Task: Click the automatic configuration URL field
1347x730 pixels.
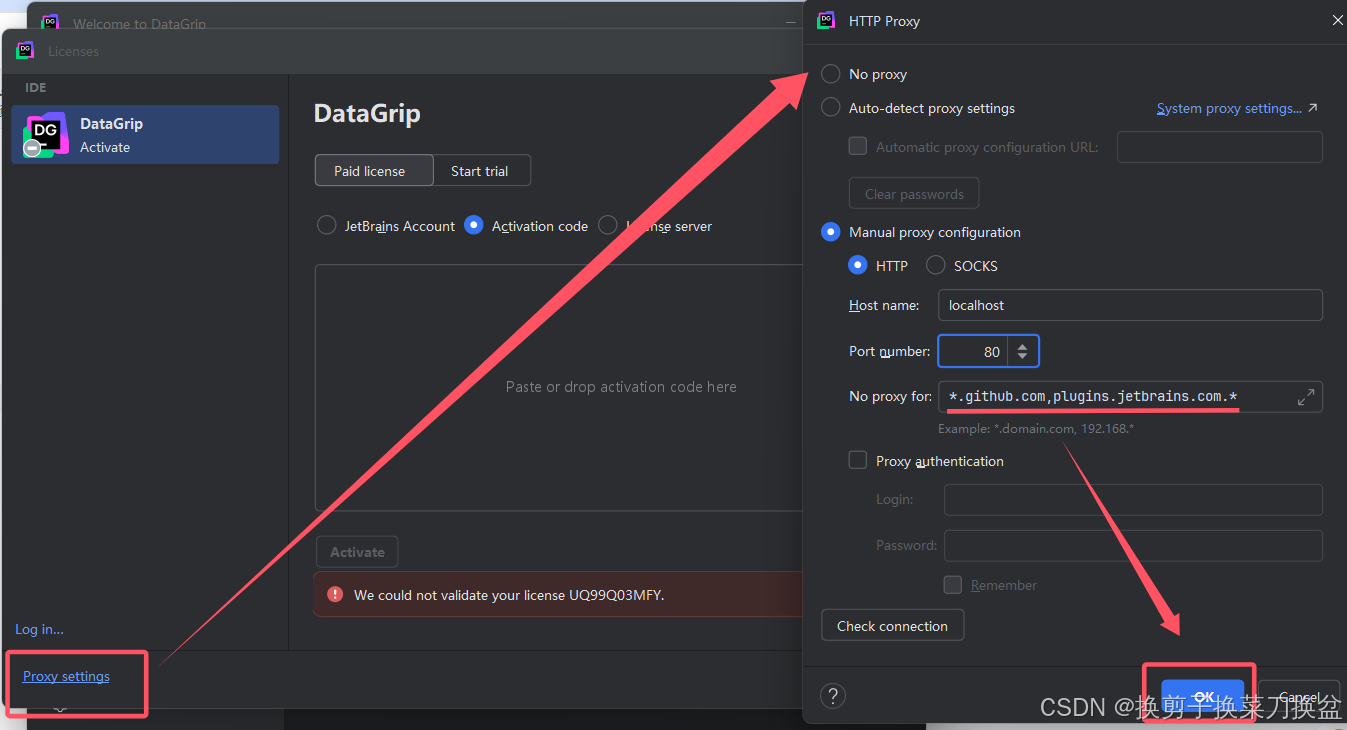Action: (1220, 147)
